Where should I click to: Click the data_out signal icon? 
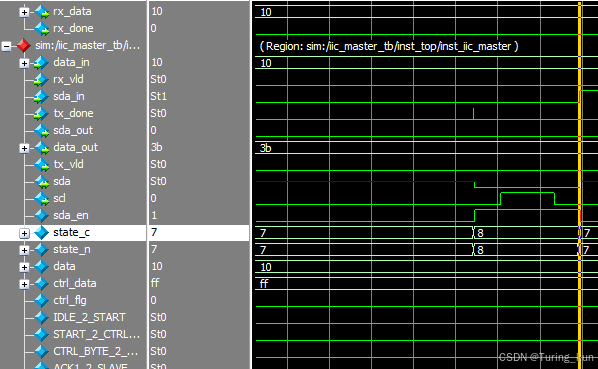(x=42, y=148)
